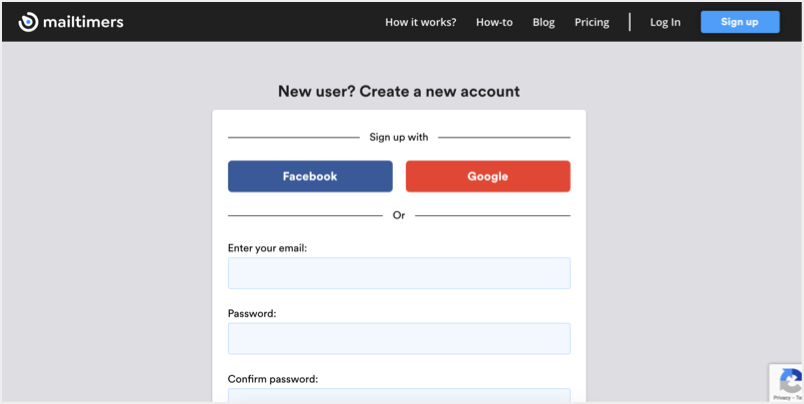
Task: Go to the How-to section
Action: [x=494, y=22]
